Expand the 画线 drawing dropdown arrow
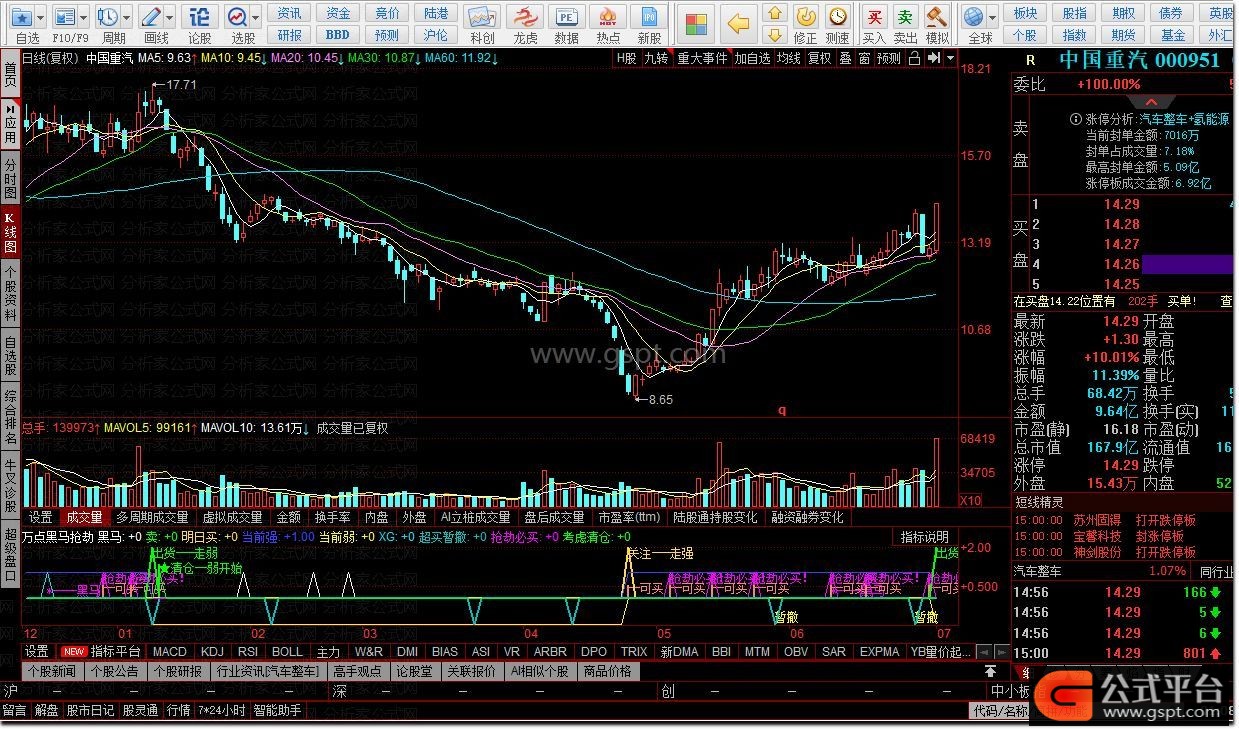 click(x=171, y=17)
